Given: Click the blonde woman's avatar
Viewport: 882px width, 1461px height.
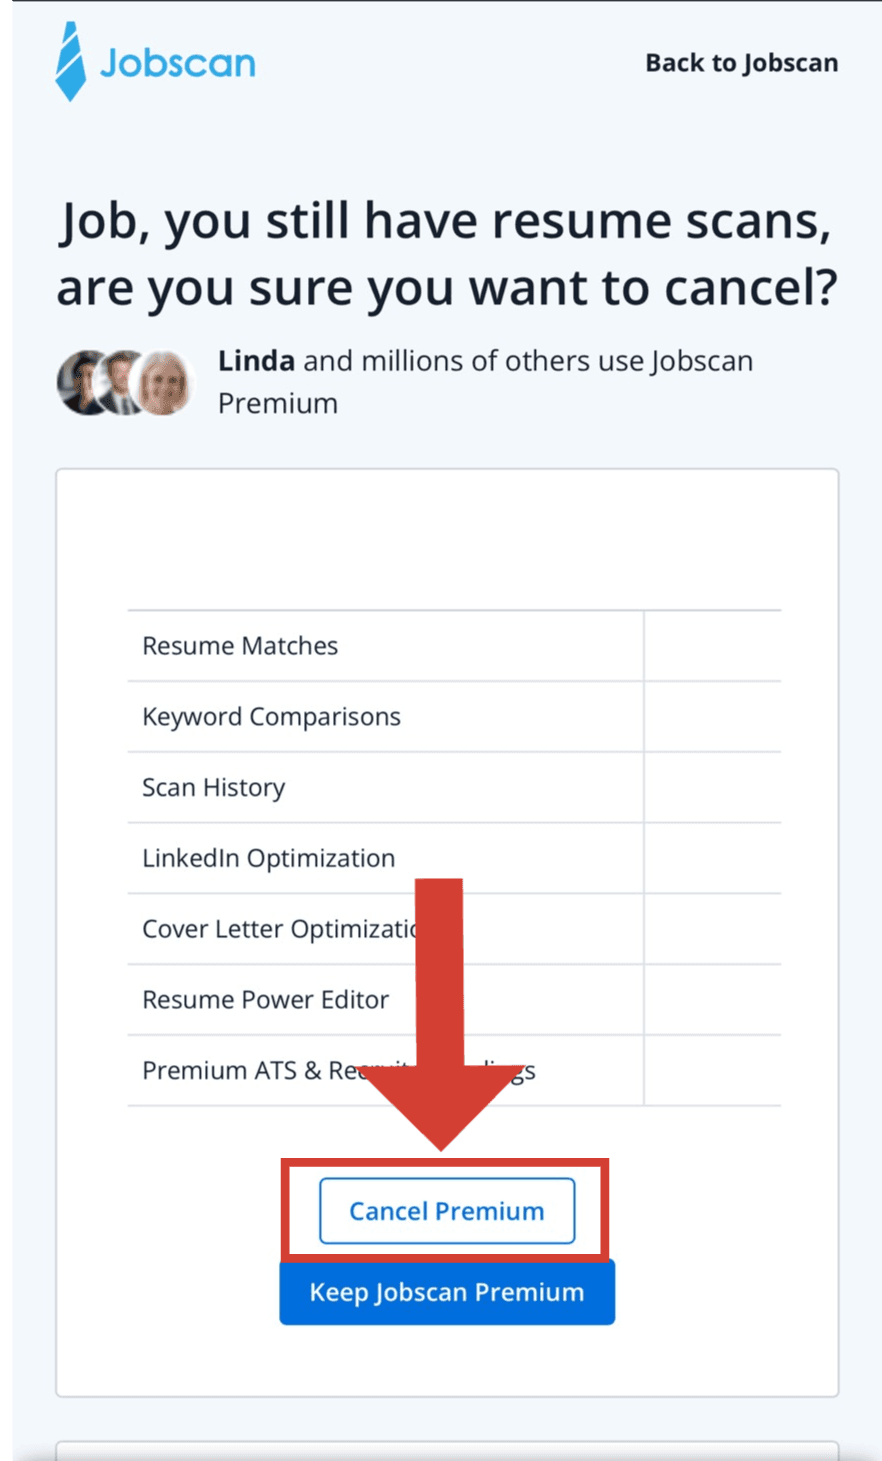Looking at the screenshot, I should [x=163, y=383].
